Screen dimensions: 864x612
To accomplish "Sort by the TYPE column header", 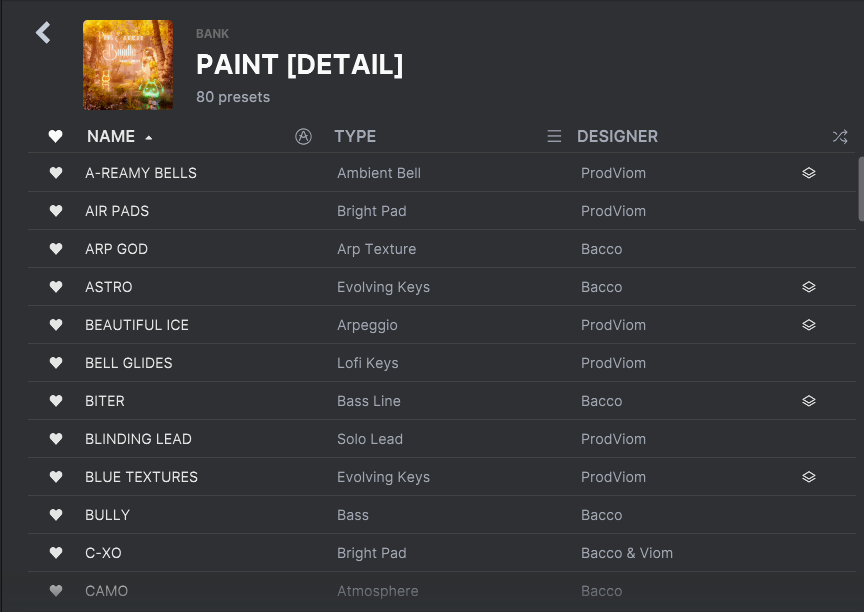I will pos(355,136).
